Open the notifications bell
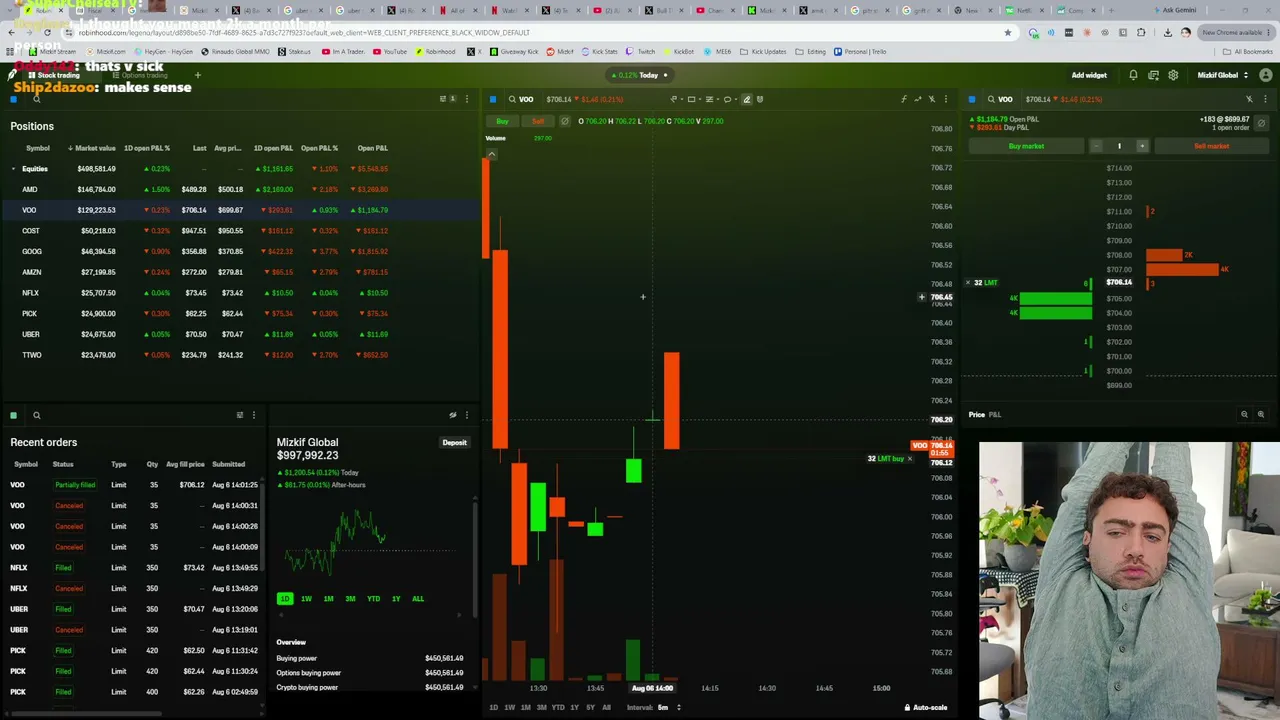The width and height of the screenshot is (1280, 720). (x=1133, y=75)
